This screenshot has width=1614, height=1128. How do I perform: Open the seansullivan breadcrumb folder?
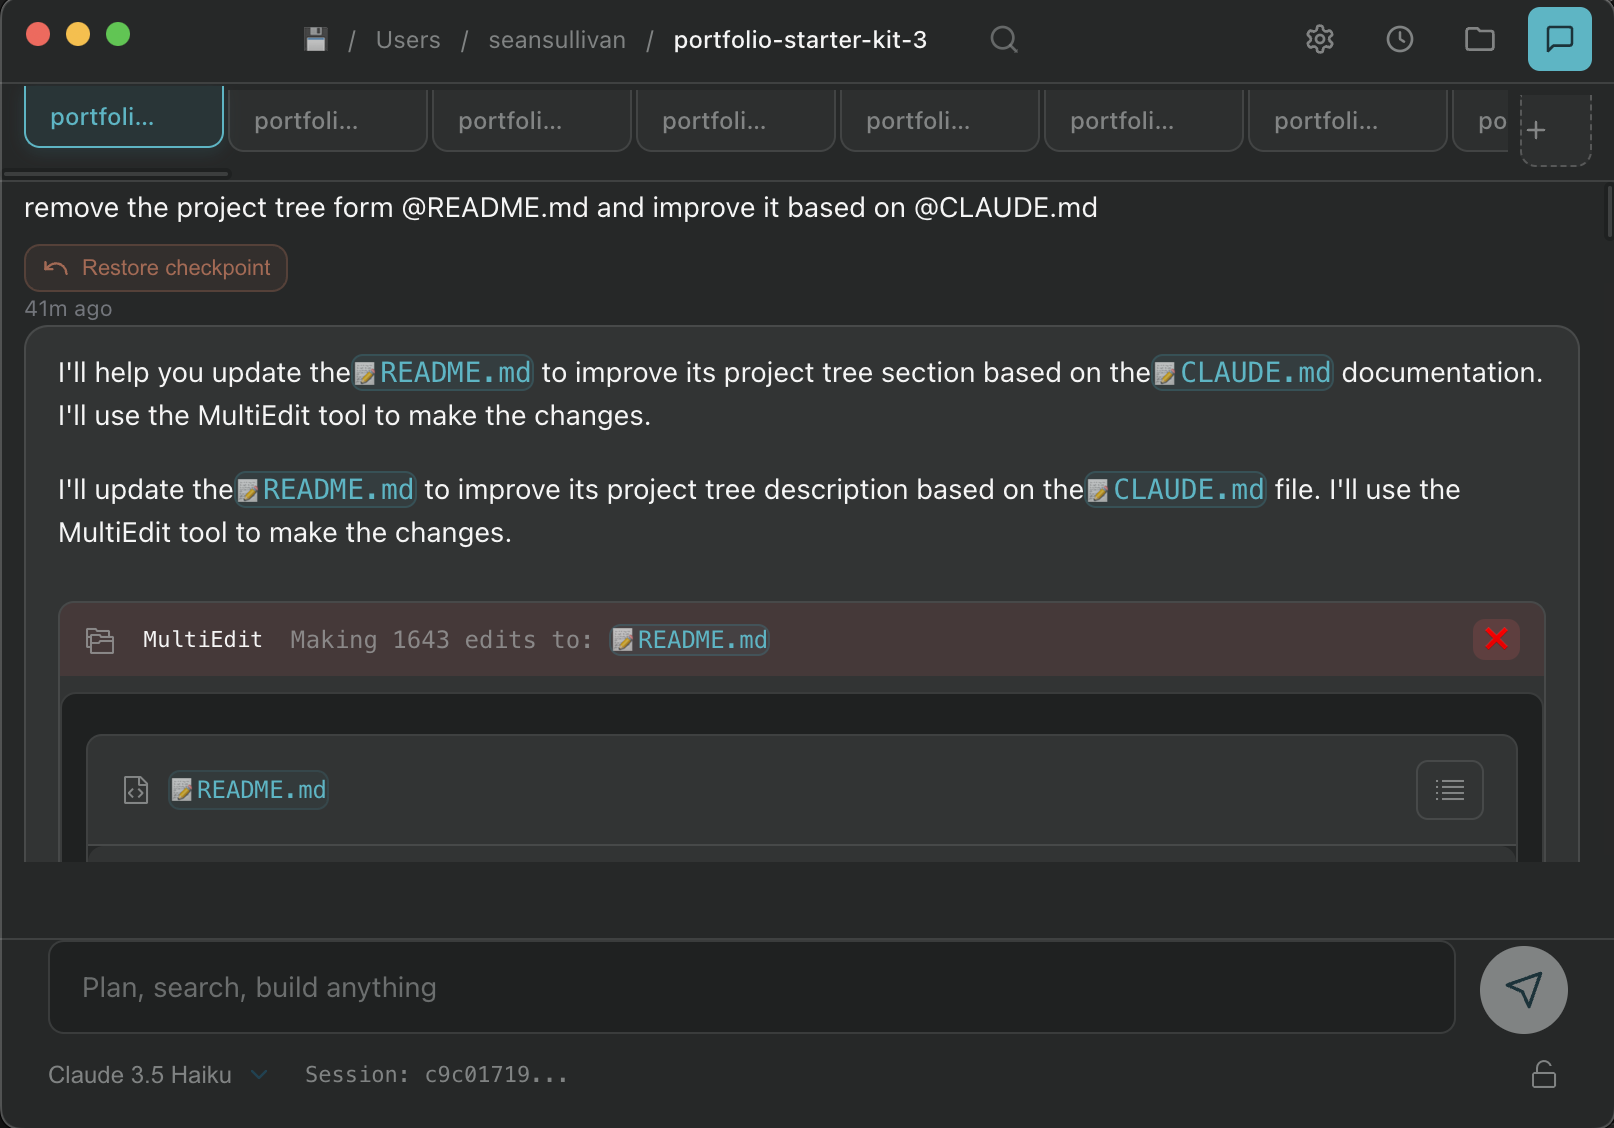click(557, 40)
